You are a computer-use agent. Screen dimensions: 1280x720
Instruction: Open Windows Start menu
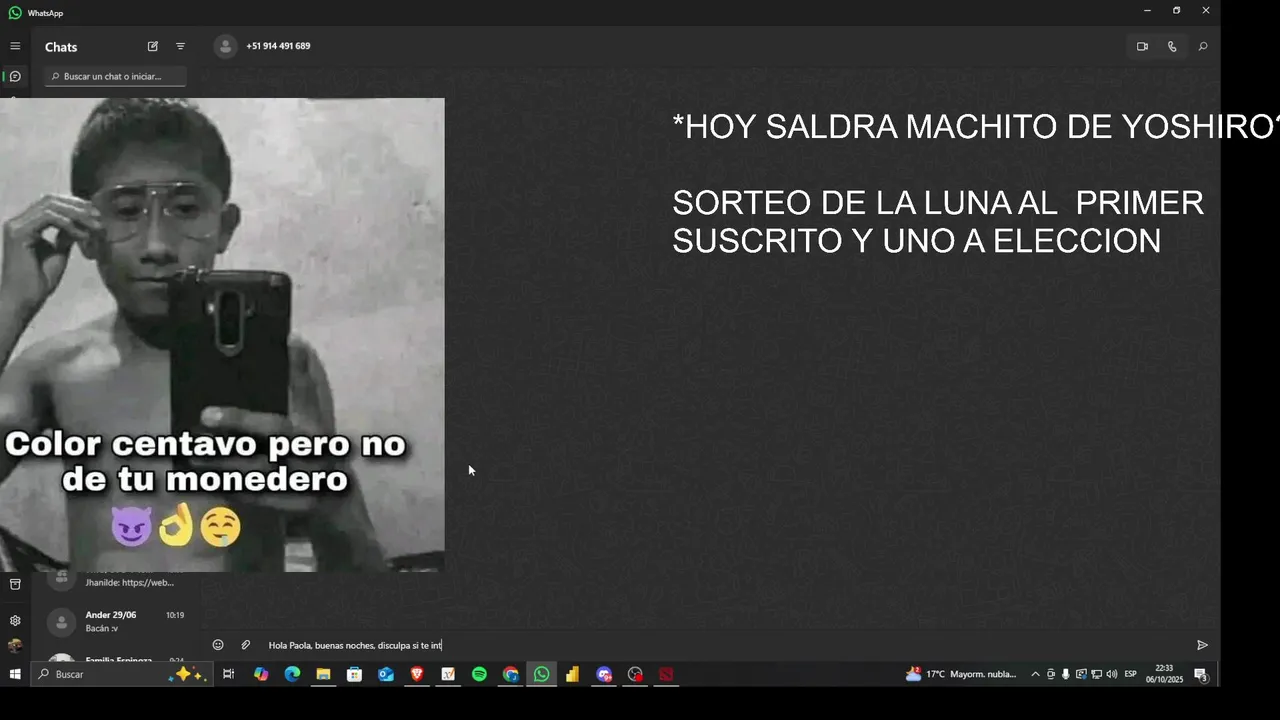(15, 674)
